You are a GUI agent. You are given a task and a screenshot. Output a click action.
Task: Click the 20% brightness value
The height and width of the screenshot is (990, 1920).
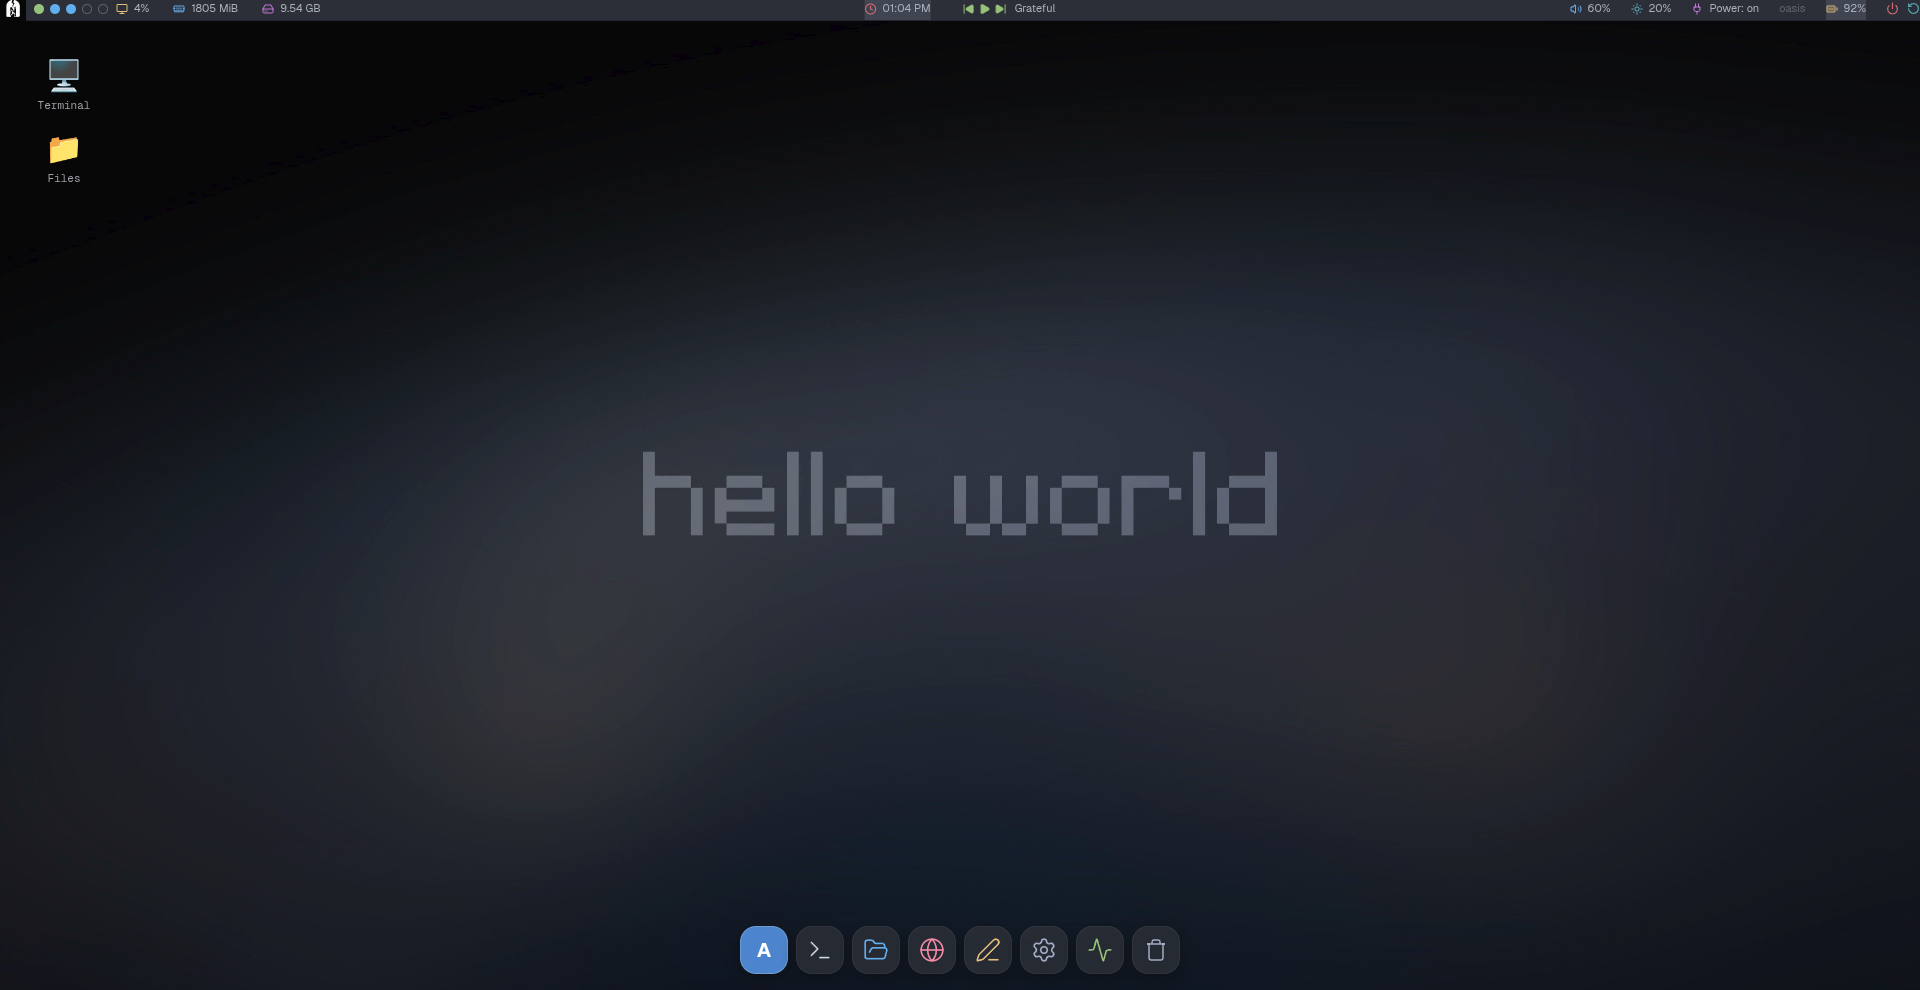click(1660, 8)
